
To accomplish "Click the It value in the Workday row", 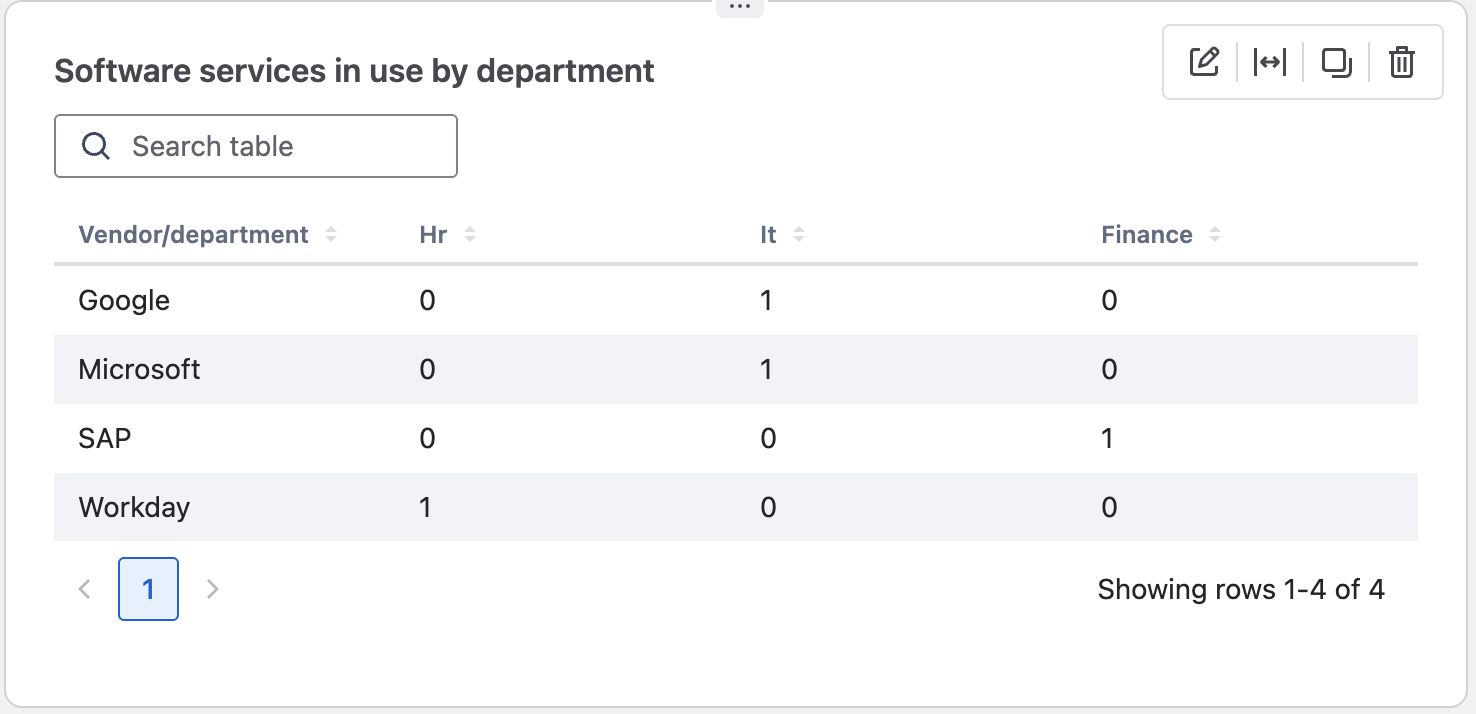I will click(x=768, y=507).
